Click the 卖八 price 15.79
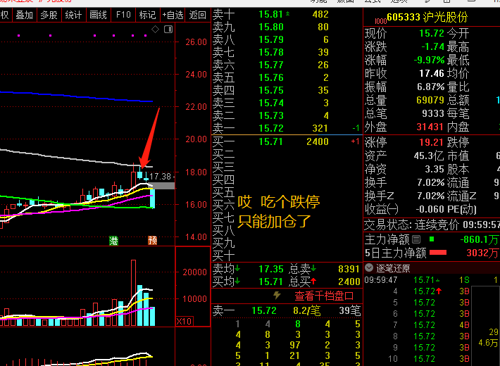The height and width of the screenshot is (366, 500). (x=271, y=40)
